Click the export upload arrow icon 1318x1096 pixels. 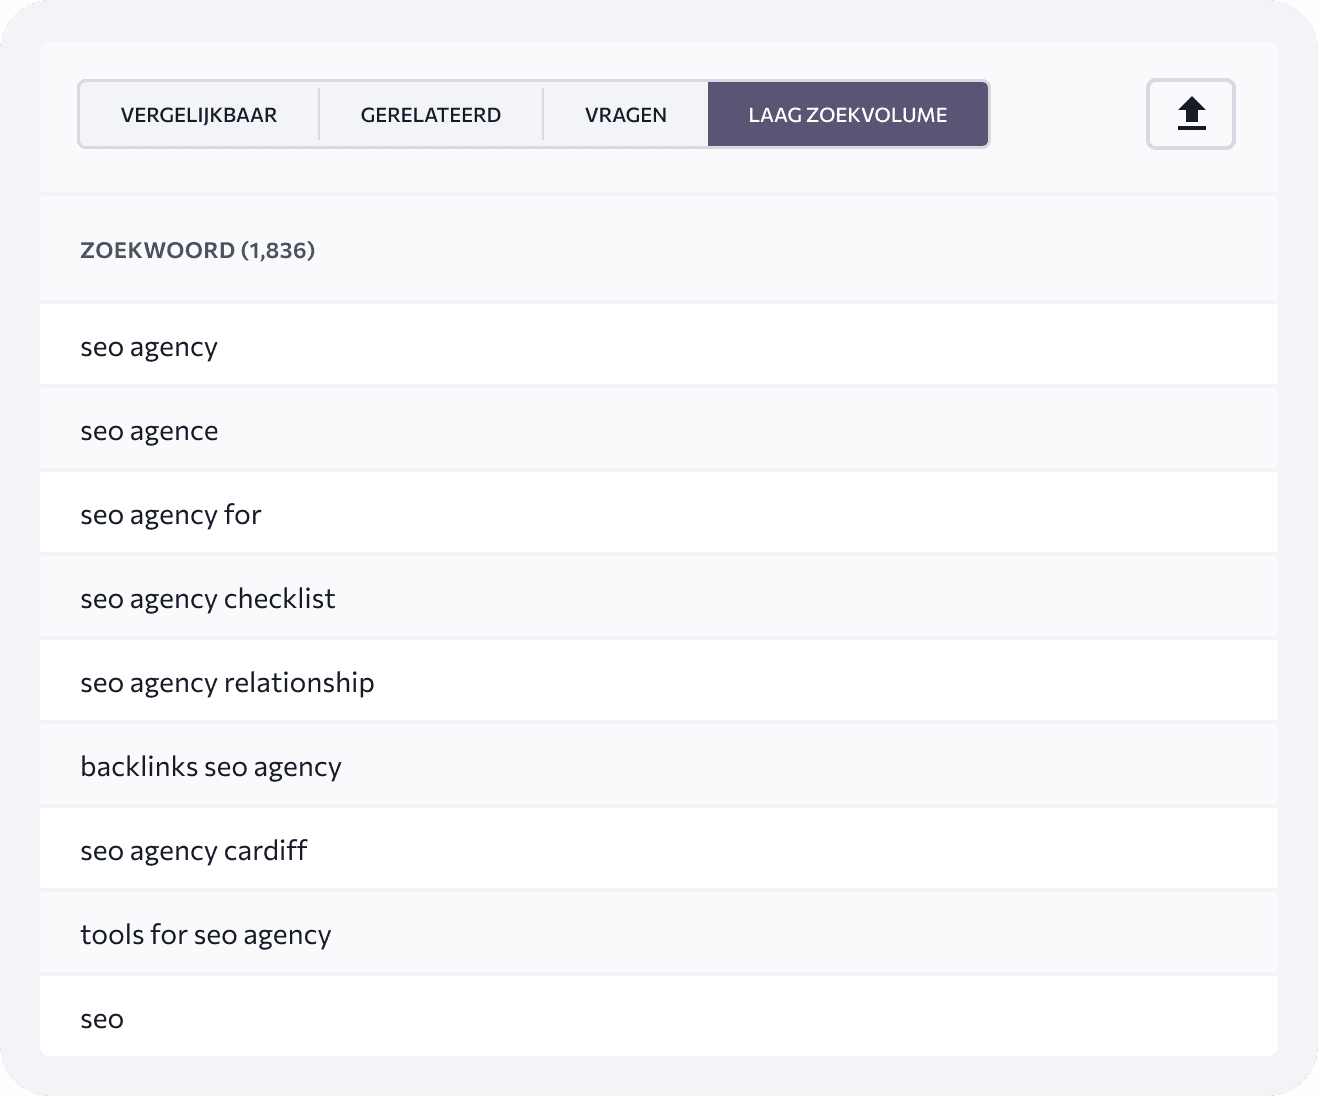click(1190, 114)
